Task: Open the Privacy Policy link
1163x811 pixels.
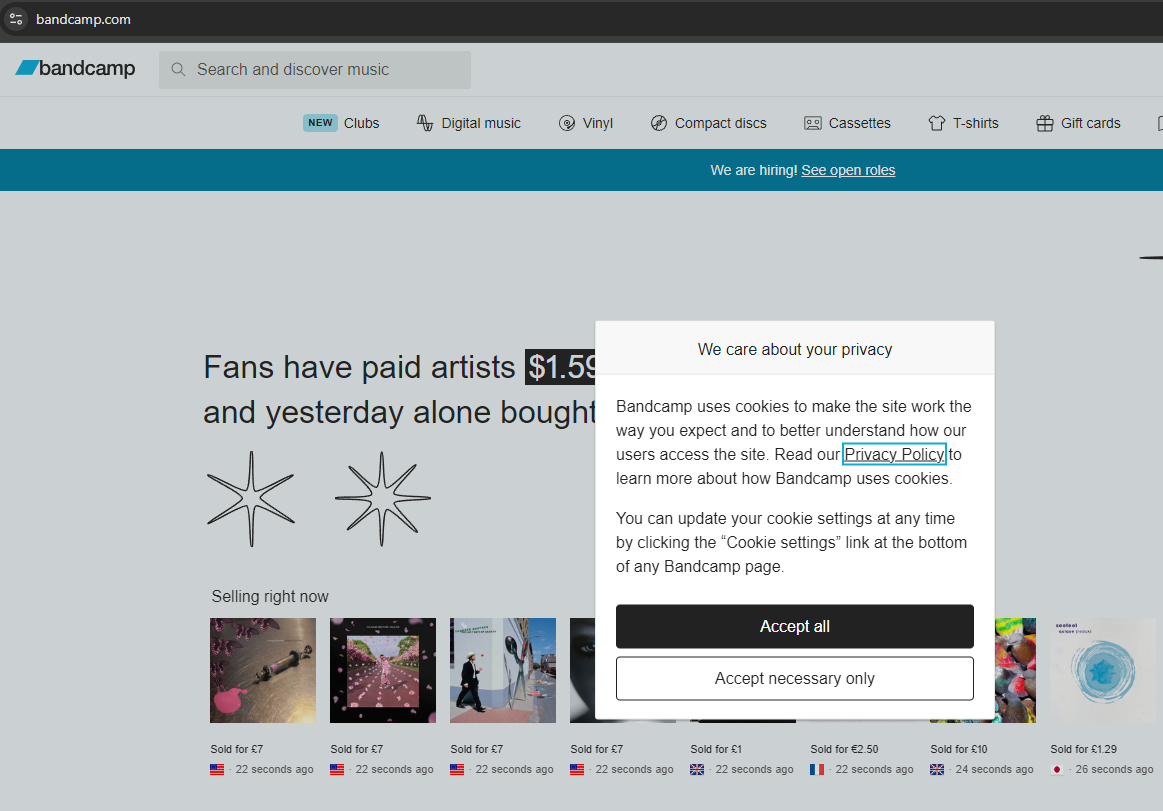Action: pyautogui.click(x=894, y=454)
